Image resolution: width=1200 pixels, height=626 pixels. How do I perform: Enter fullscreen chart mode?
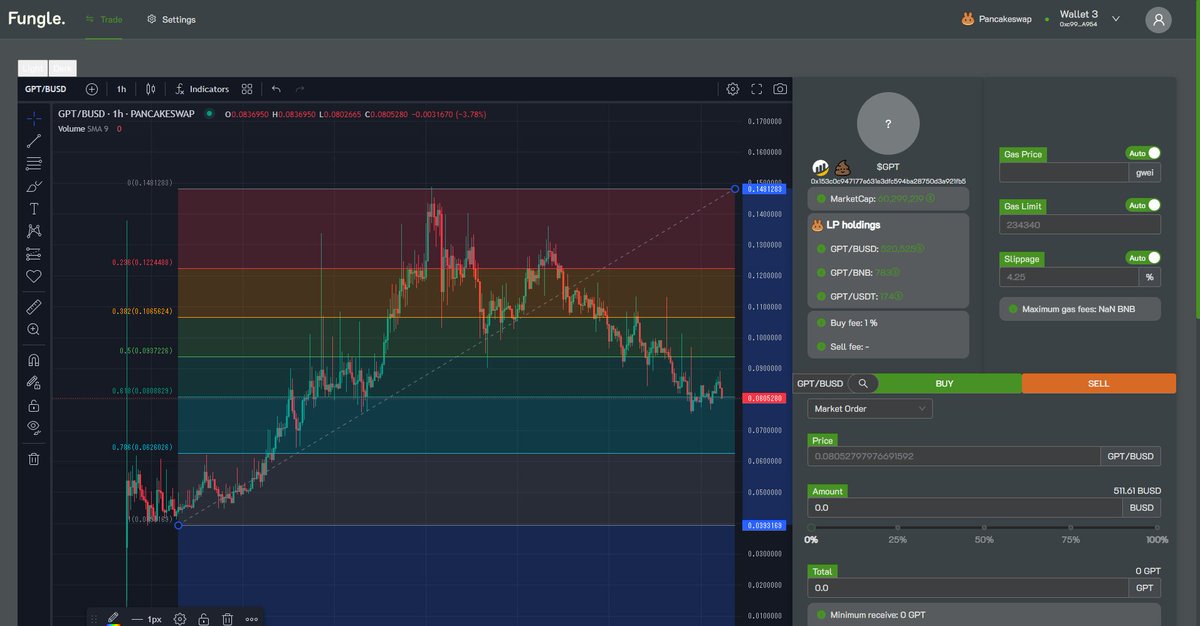pyautogui.click(x=757, y=89)
